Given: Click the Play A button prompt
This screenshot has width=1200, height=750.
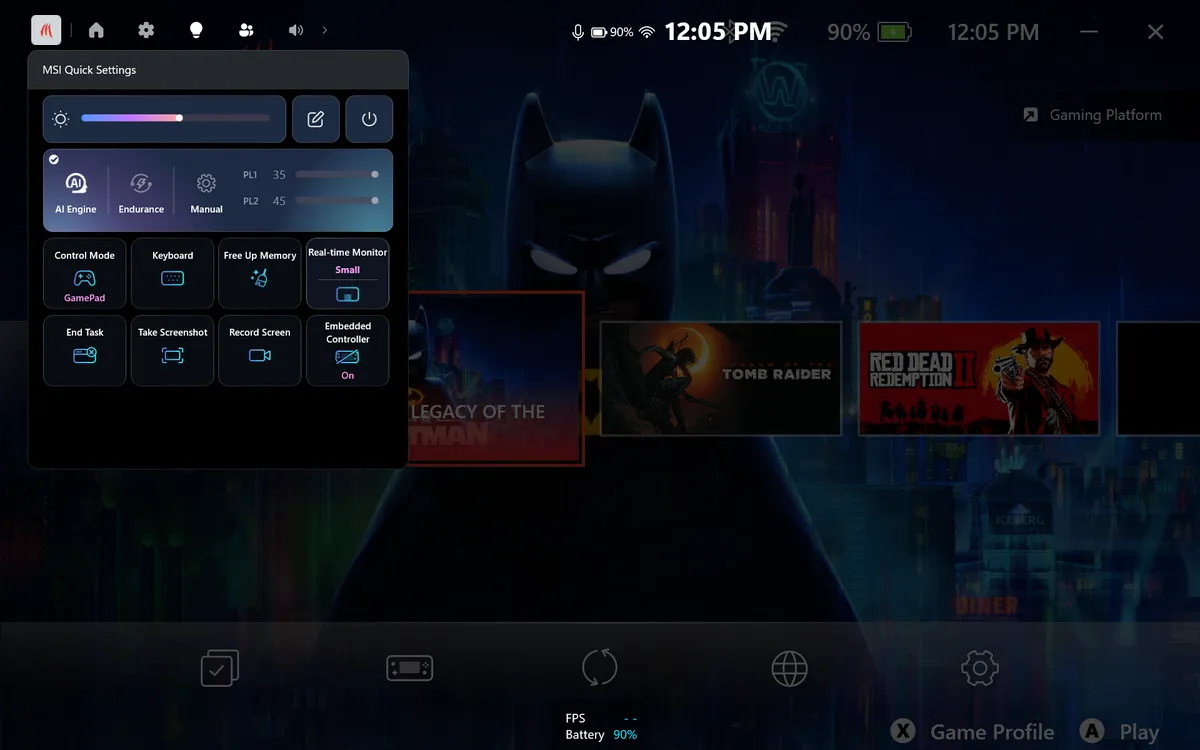Looking at the screenshot, I should point(1120,732).
